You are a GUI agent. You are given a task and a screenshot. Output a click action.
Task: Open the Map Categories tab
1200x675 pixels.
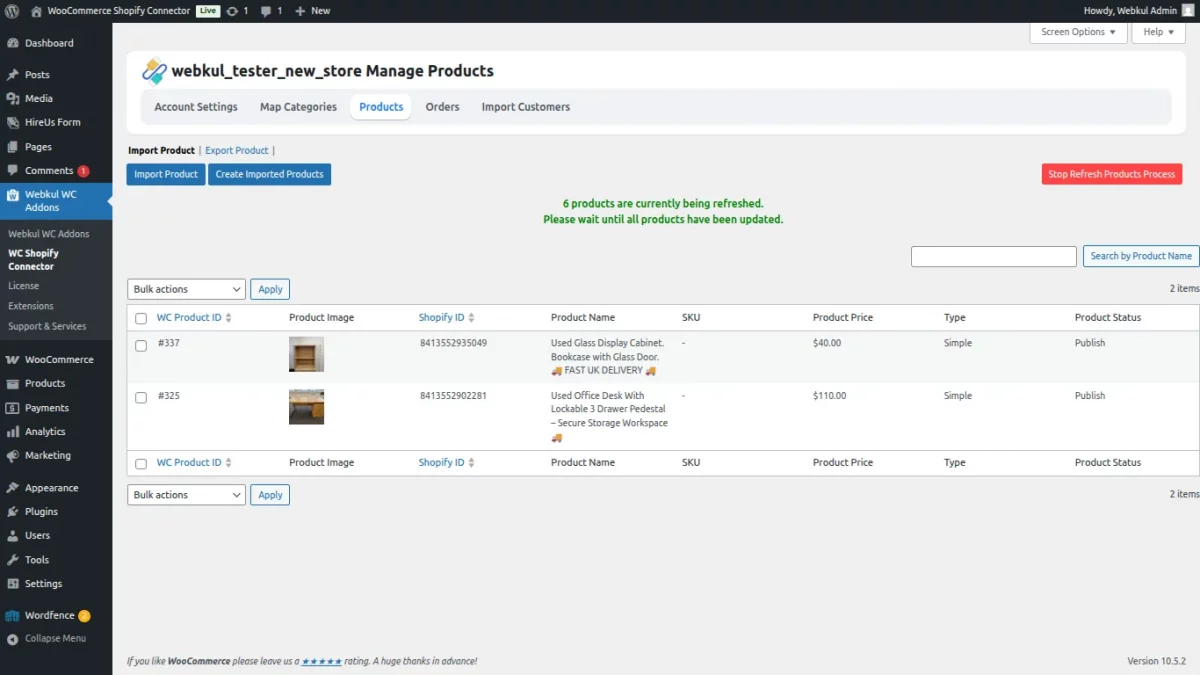(x=297, y=106)
